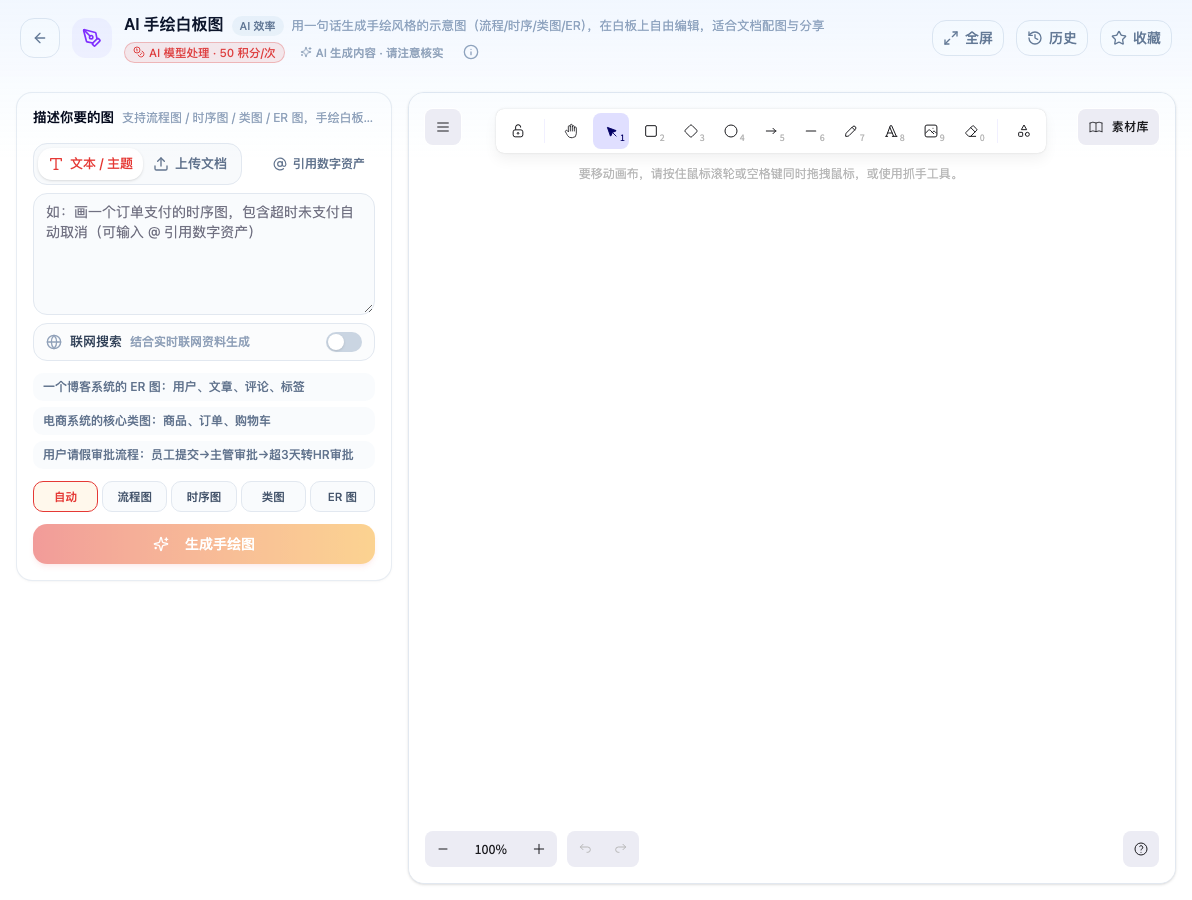Select the 时序图 diagram type
This screenshot has width=1192, height=900.
204,496
